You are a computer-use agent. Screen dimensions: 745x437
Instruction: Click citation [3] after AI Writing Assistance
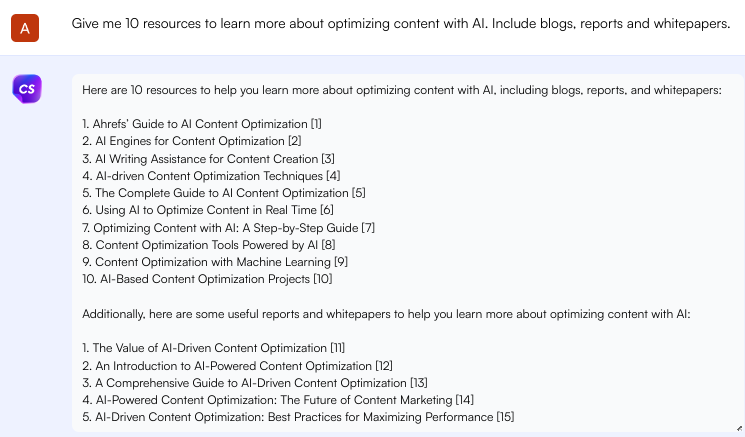328,158
